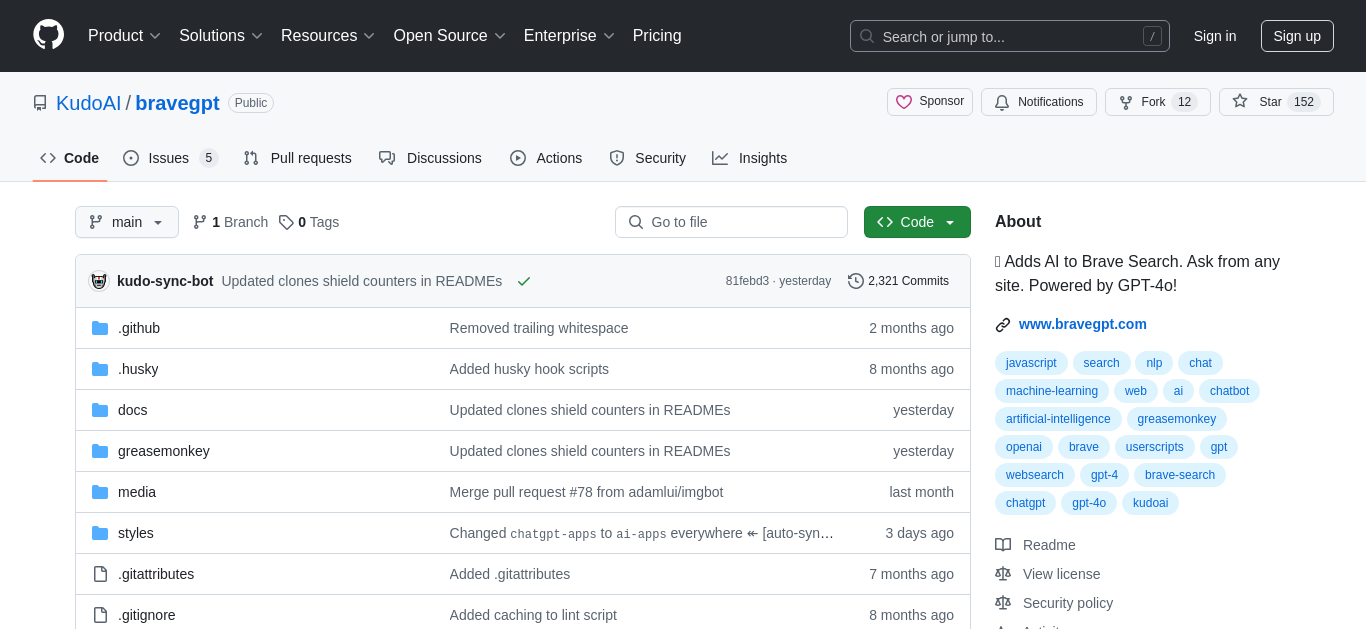Image resolution: width=1366 pixels, height=629 pixels.
Task: View the 1 Branch link
Action: pos(230,222)
